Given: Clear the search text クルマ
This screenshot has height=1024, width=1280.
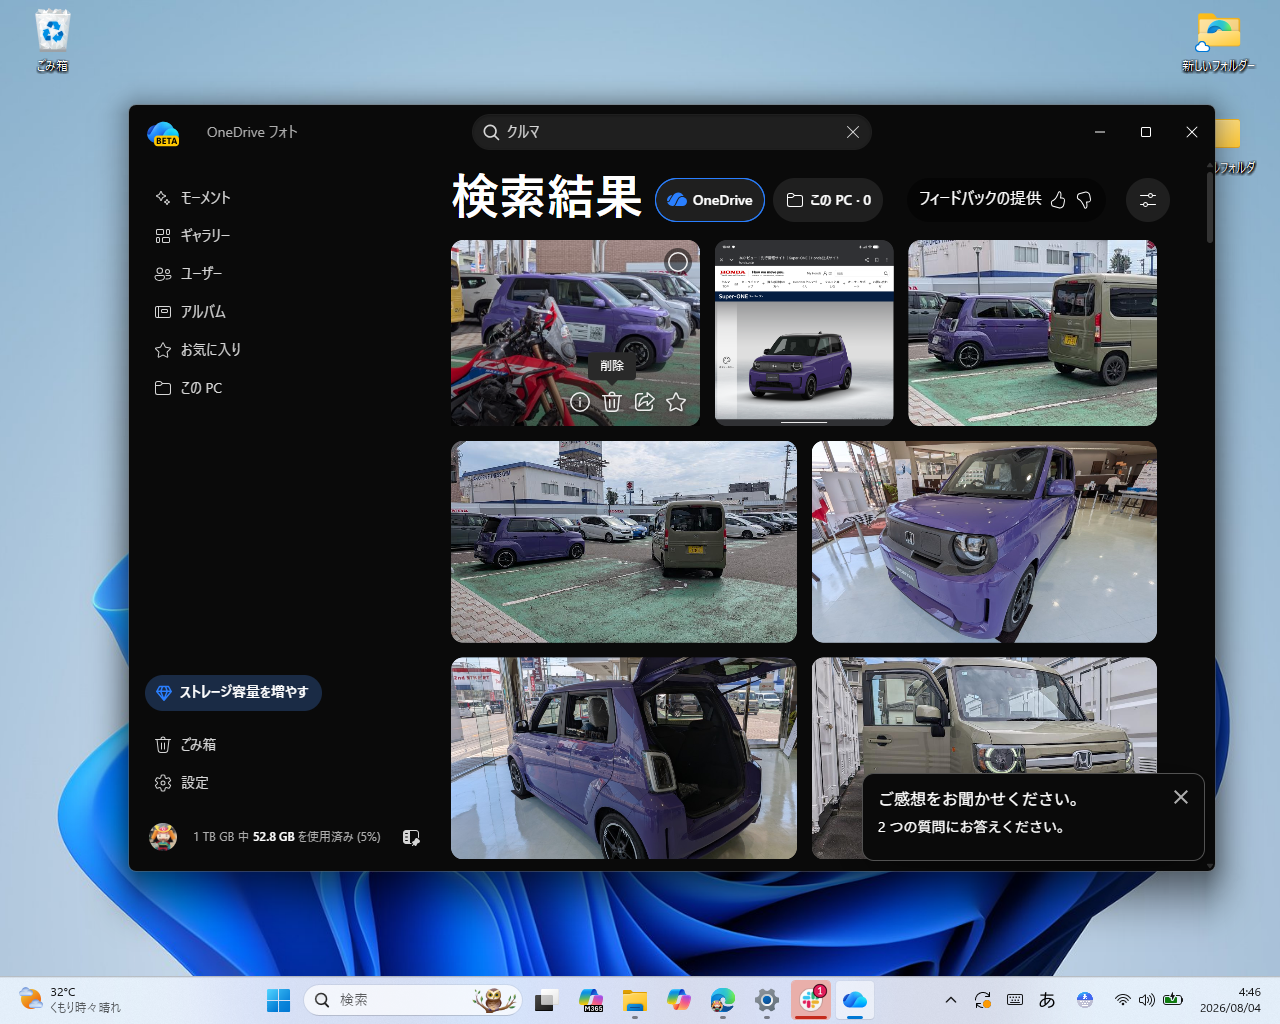Looking at the screenshot, I should (x=853, y=132).
